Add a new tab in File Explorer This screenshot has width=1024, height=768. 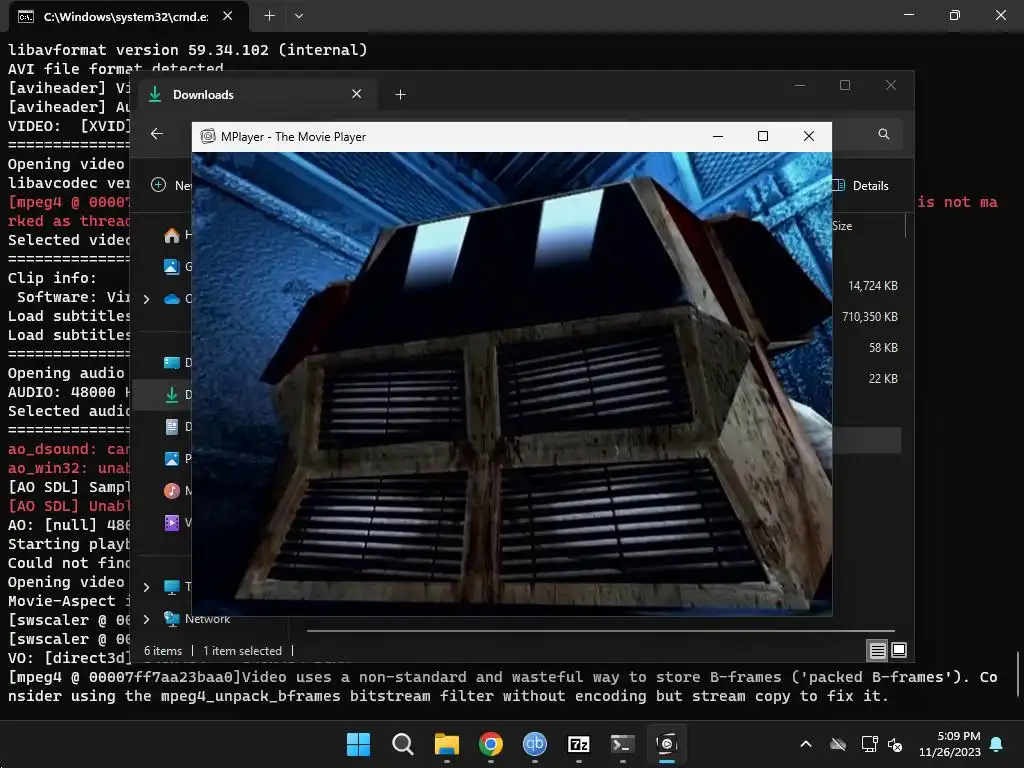pyautogui.click(x=400, y=95)
